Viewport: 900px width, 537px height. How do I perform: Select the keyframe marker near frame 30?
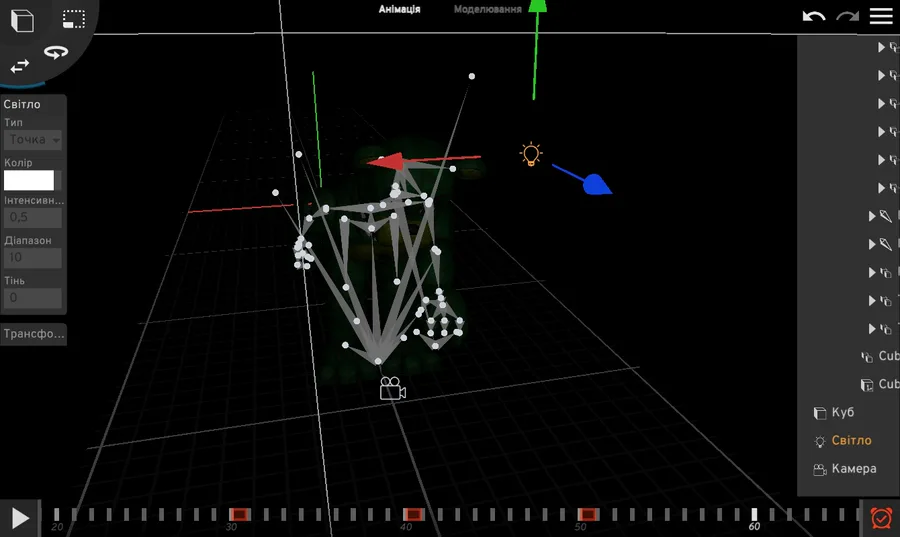pyautogui.click(x=239, y=514)
